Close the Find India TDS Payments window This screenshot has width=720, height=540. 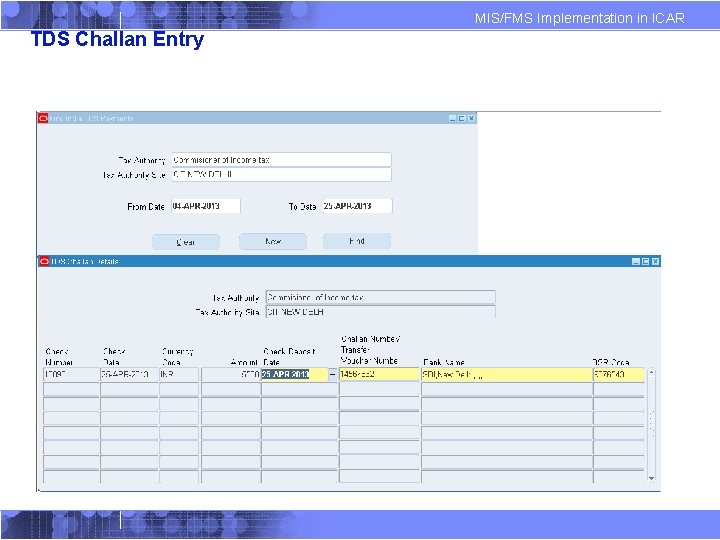(x=471, y=118)
